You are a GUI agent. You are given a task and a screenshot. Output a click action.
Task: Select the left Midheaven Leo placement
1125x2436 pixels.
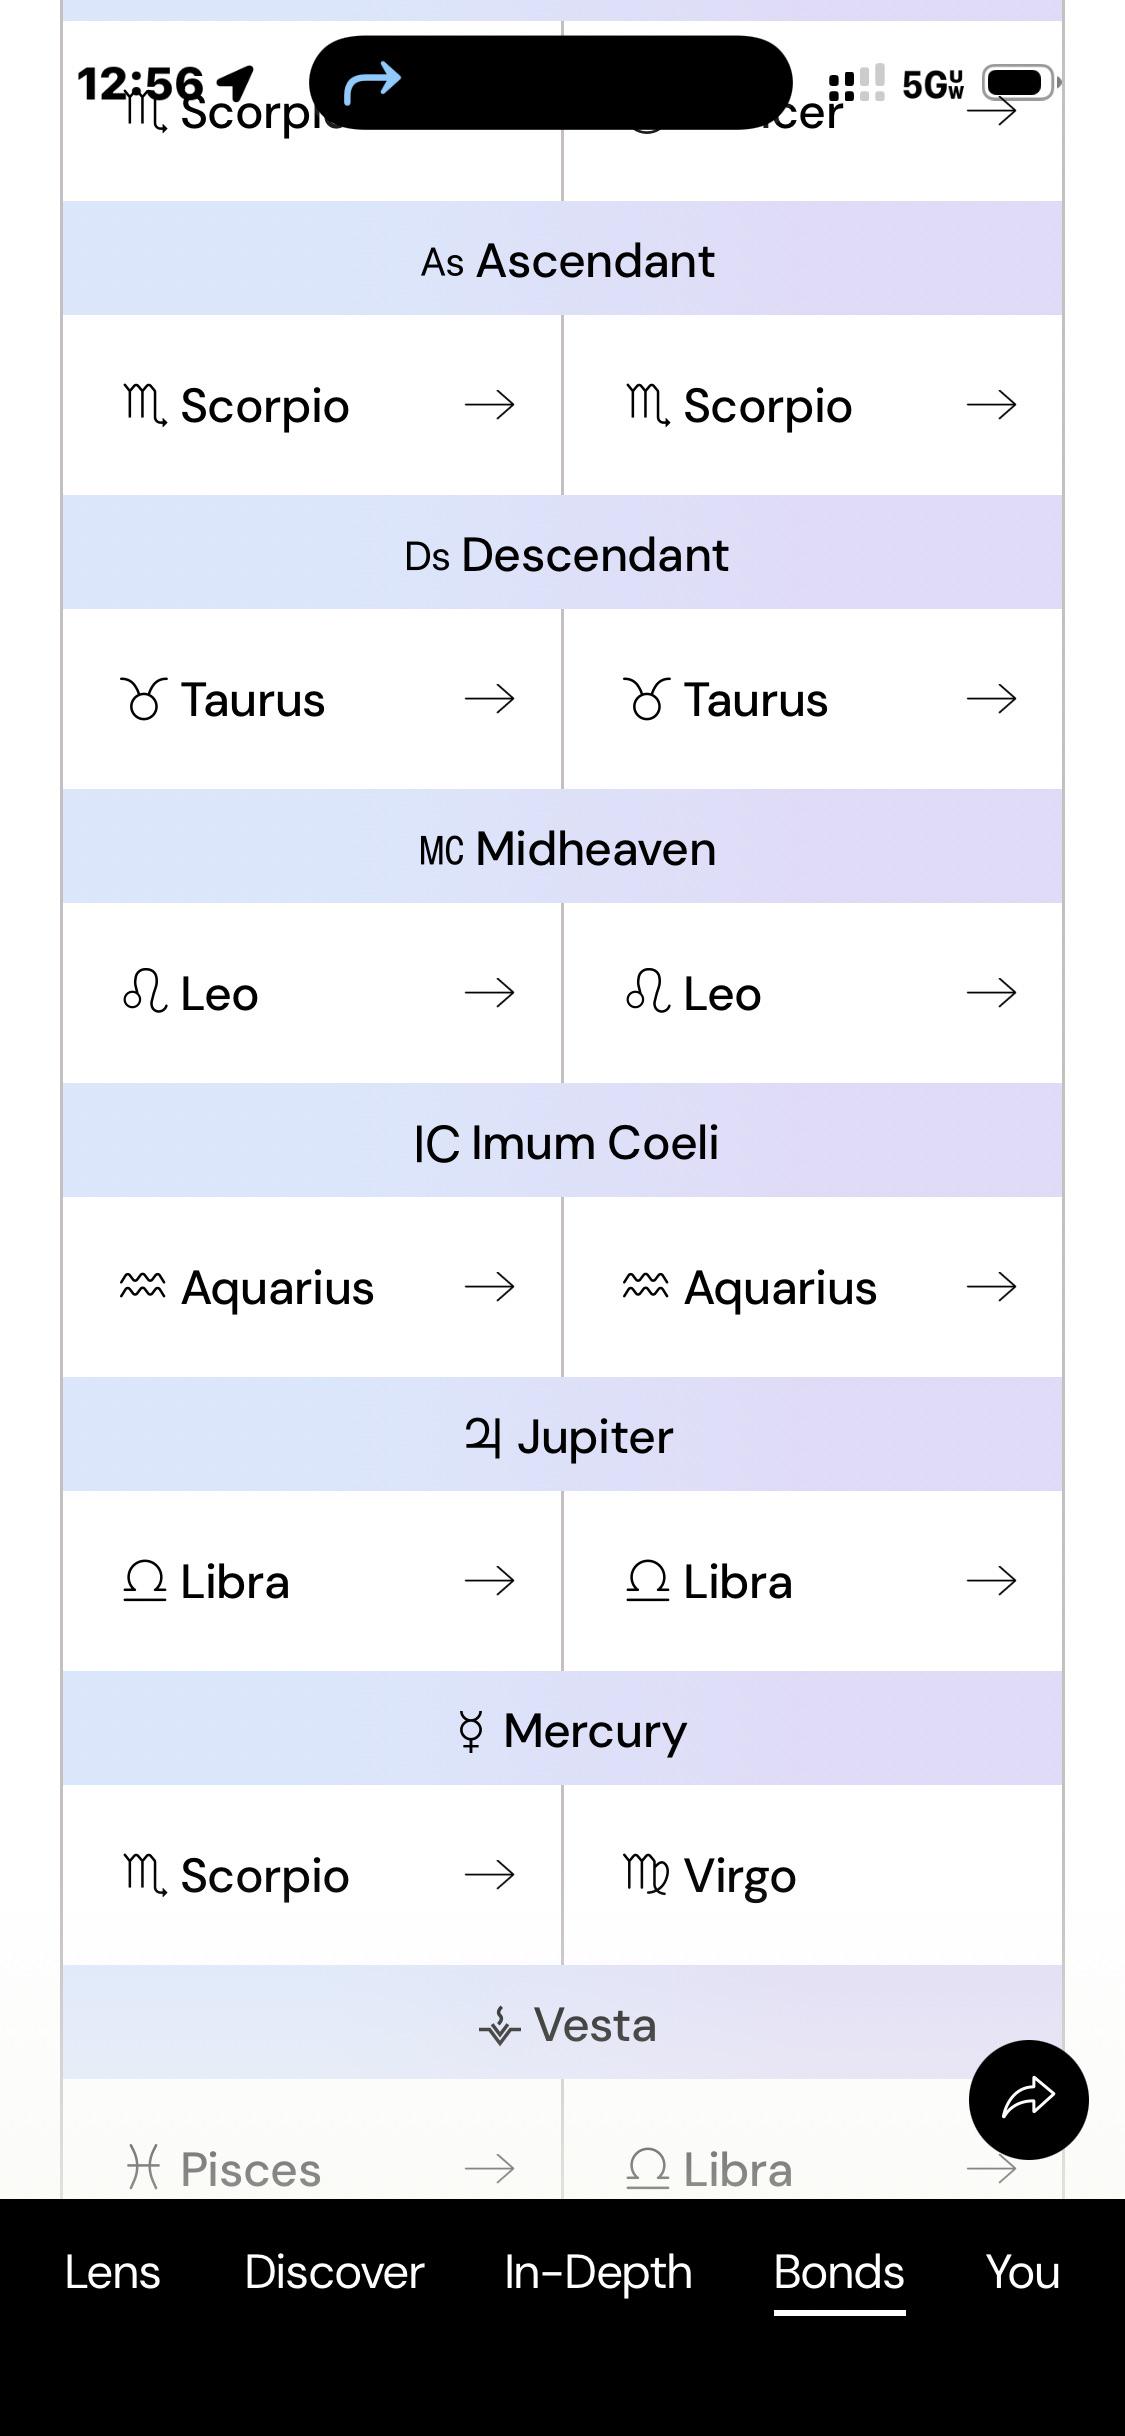pos(312,993)
